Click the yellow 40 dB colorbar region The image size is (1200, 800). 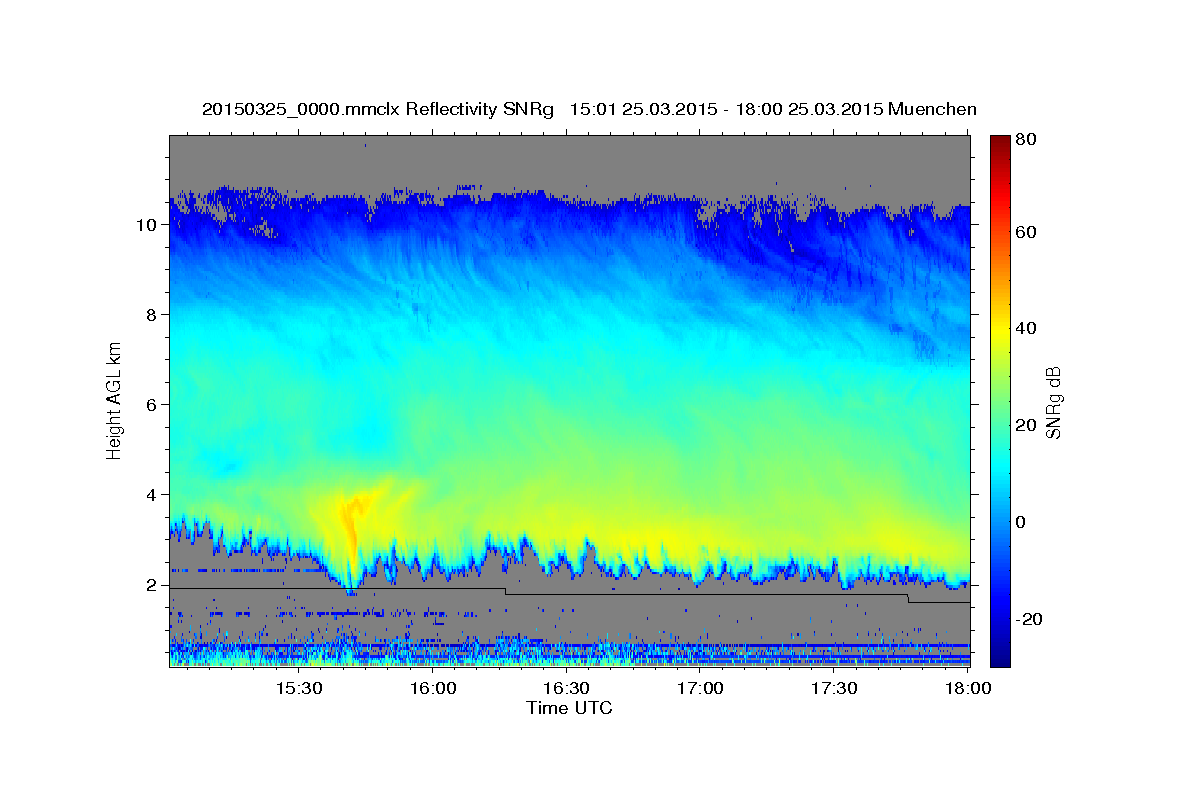[1000, 328]
